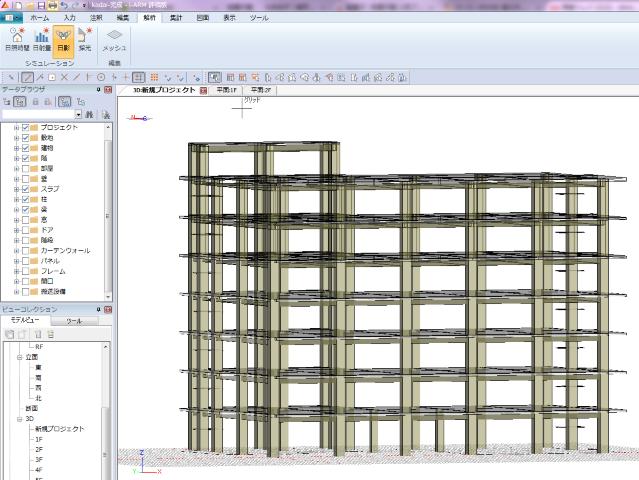Check the カーテンウォール curtain wall checkbox
The image size is (639, 480).
click(25, 251)
